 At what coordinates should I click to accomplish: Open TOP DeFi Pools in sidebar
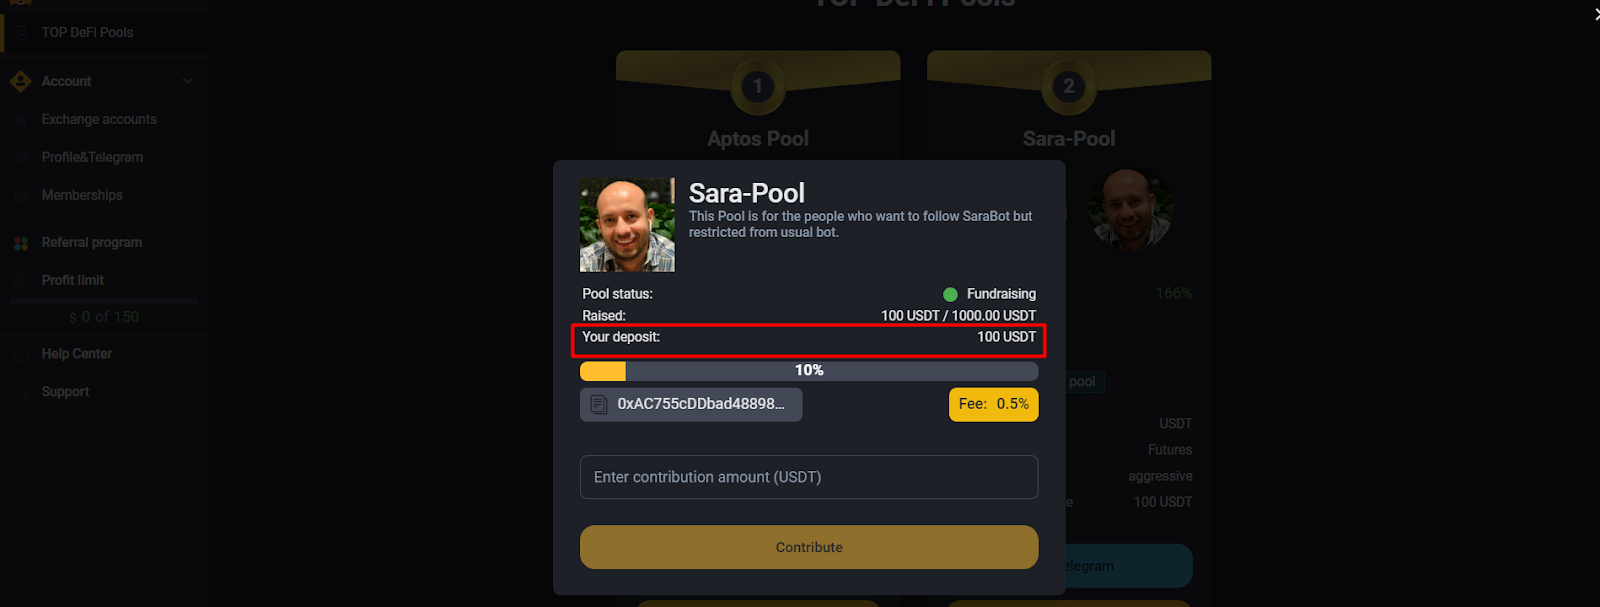[87, 32]
